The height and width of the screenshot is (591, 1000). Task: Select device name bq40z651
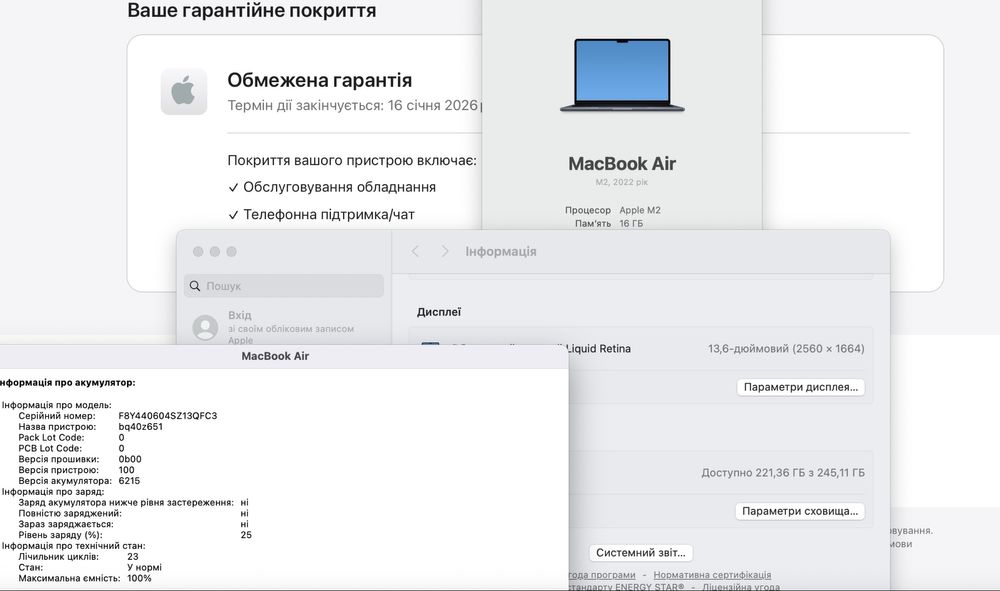[140, 427]
